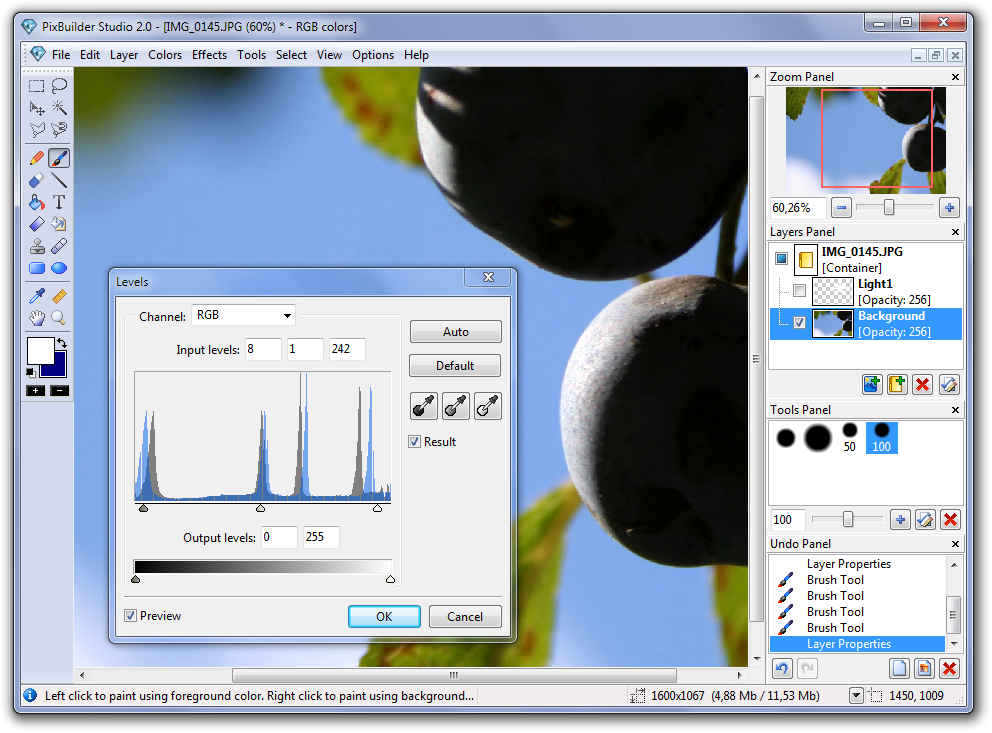Click the Undo arrow in Undo Panel
Viewport: 992px width, 733px height.
point(783,669)
